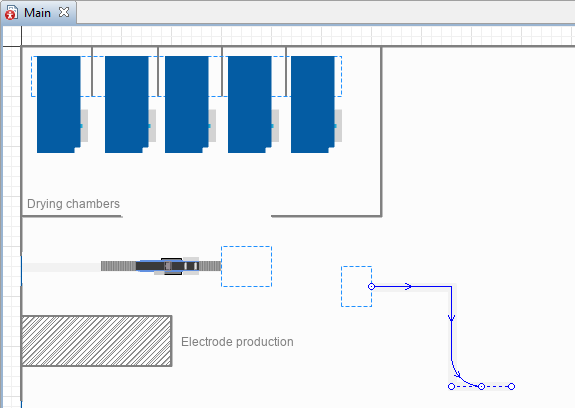
Task: Click the Main tab document icon
Action: (x=11, y=13)
